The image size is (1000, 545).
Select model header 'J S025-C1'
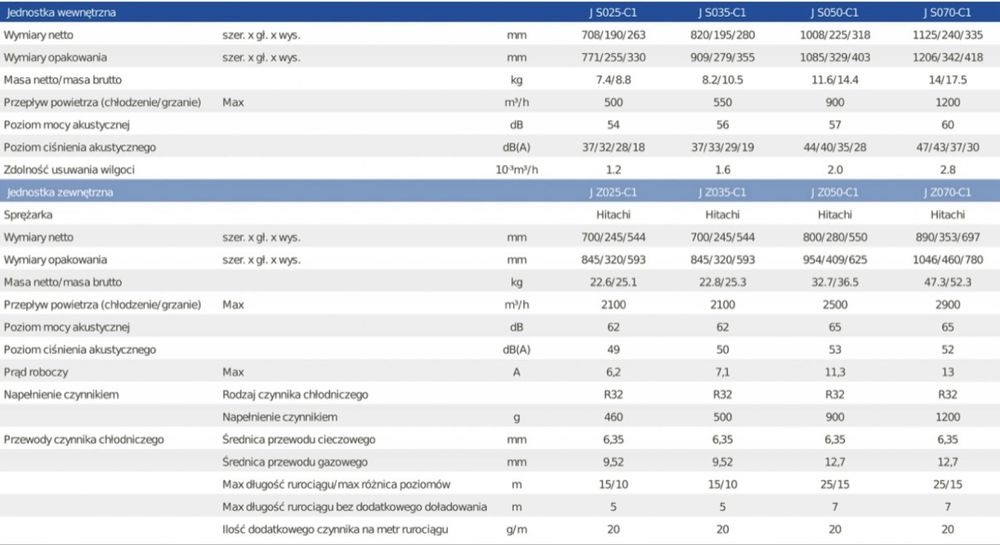(613, 12)
